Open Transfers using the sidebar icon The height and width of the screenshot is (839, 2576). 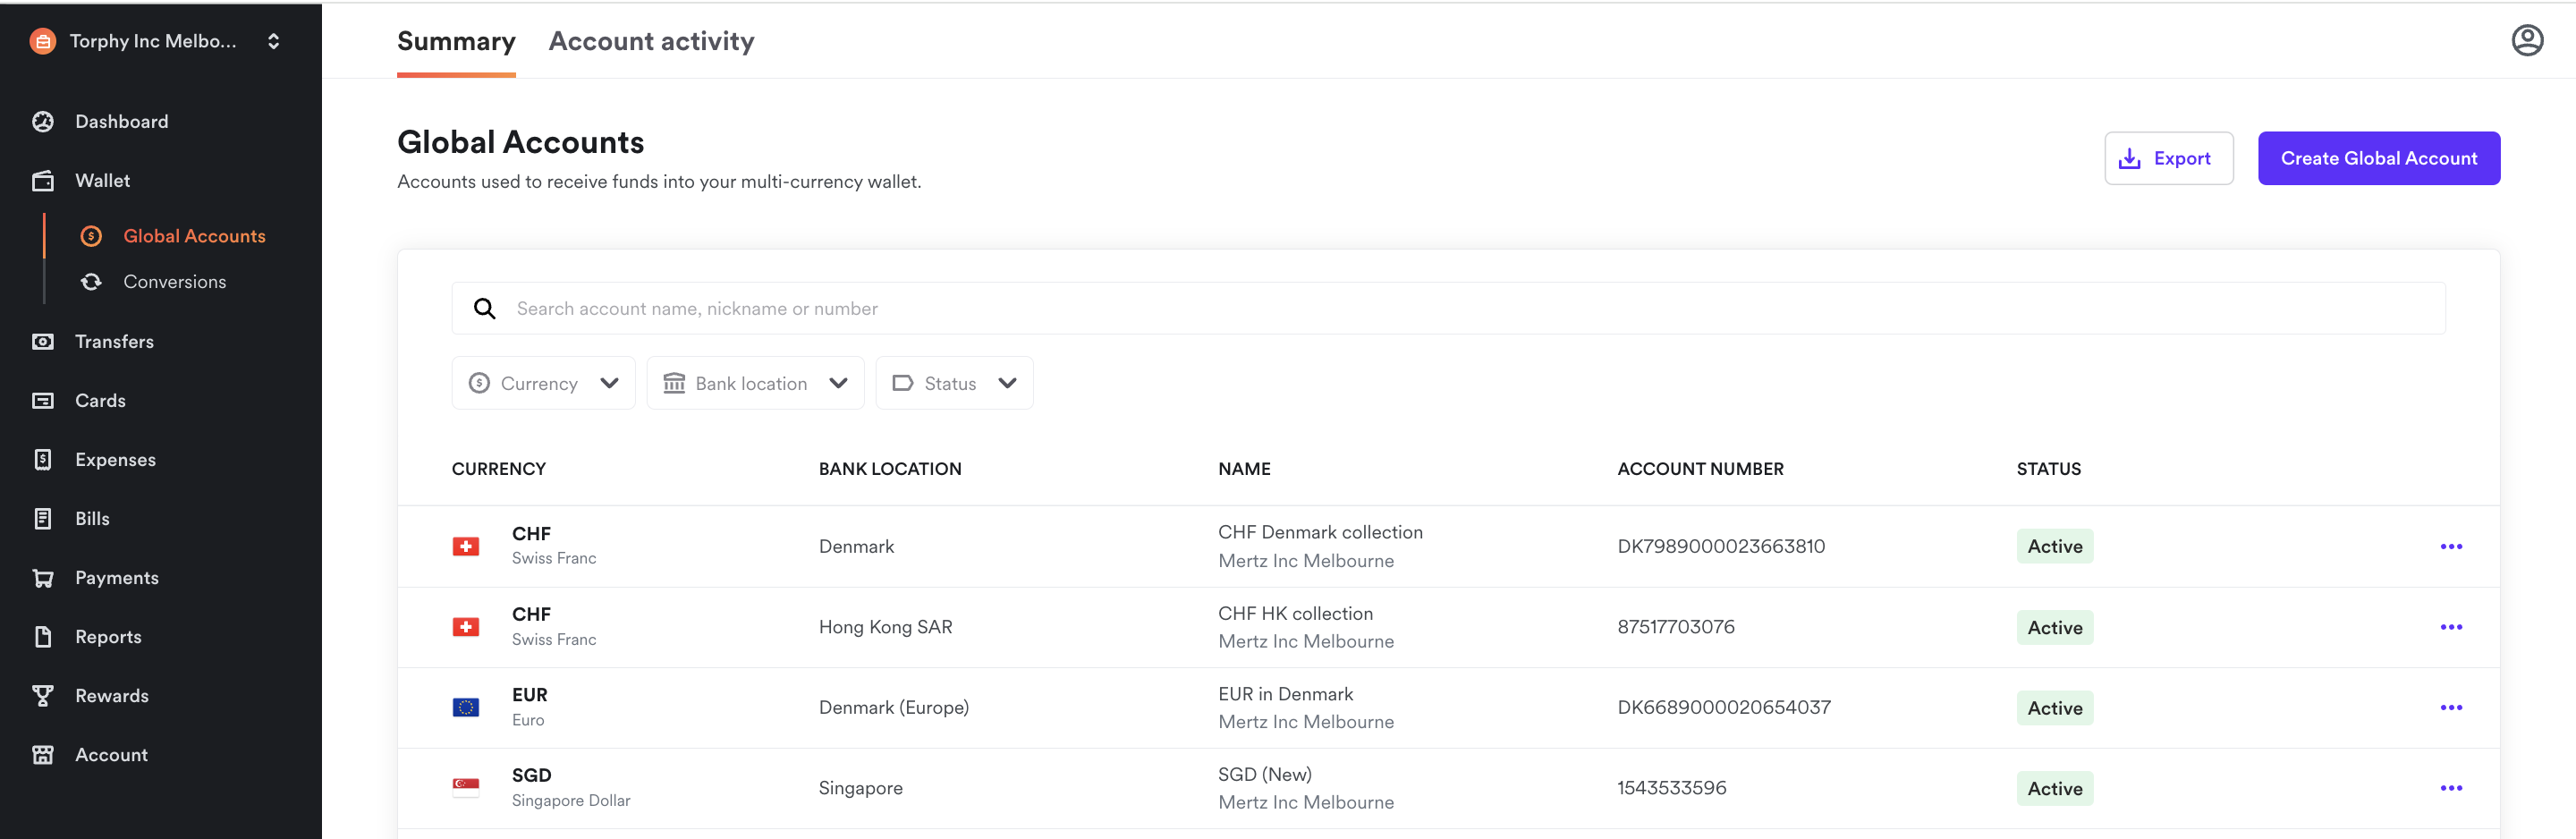click(42, 341)
